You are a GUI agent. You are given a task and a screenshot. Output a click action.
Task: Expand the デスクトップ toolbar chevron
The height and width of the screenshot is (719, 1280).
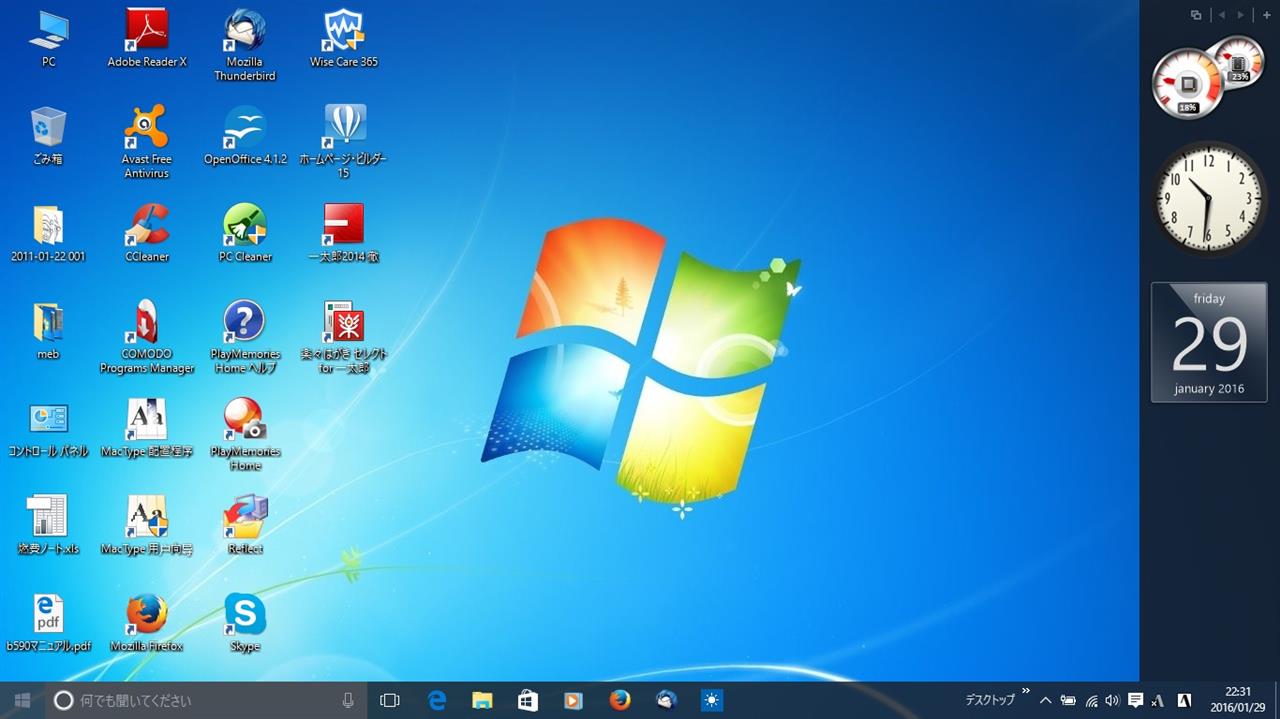1026,691
